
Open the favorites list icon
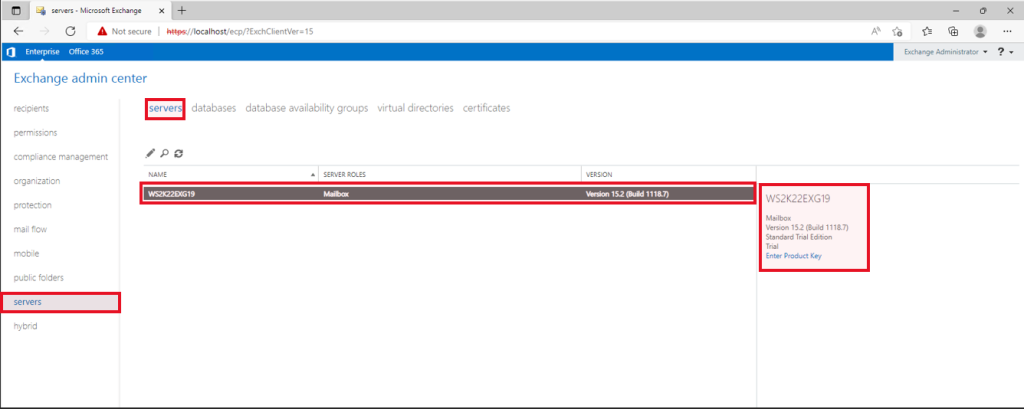pos(927,31)
